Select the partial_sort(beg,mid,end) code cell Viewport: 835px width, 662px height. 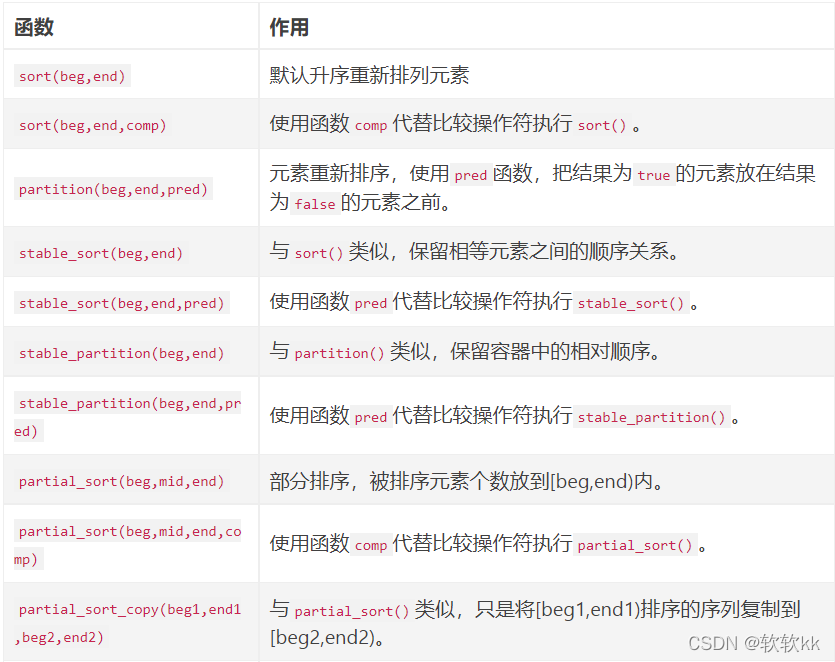pos(122,481)
